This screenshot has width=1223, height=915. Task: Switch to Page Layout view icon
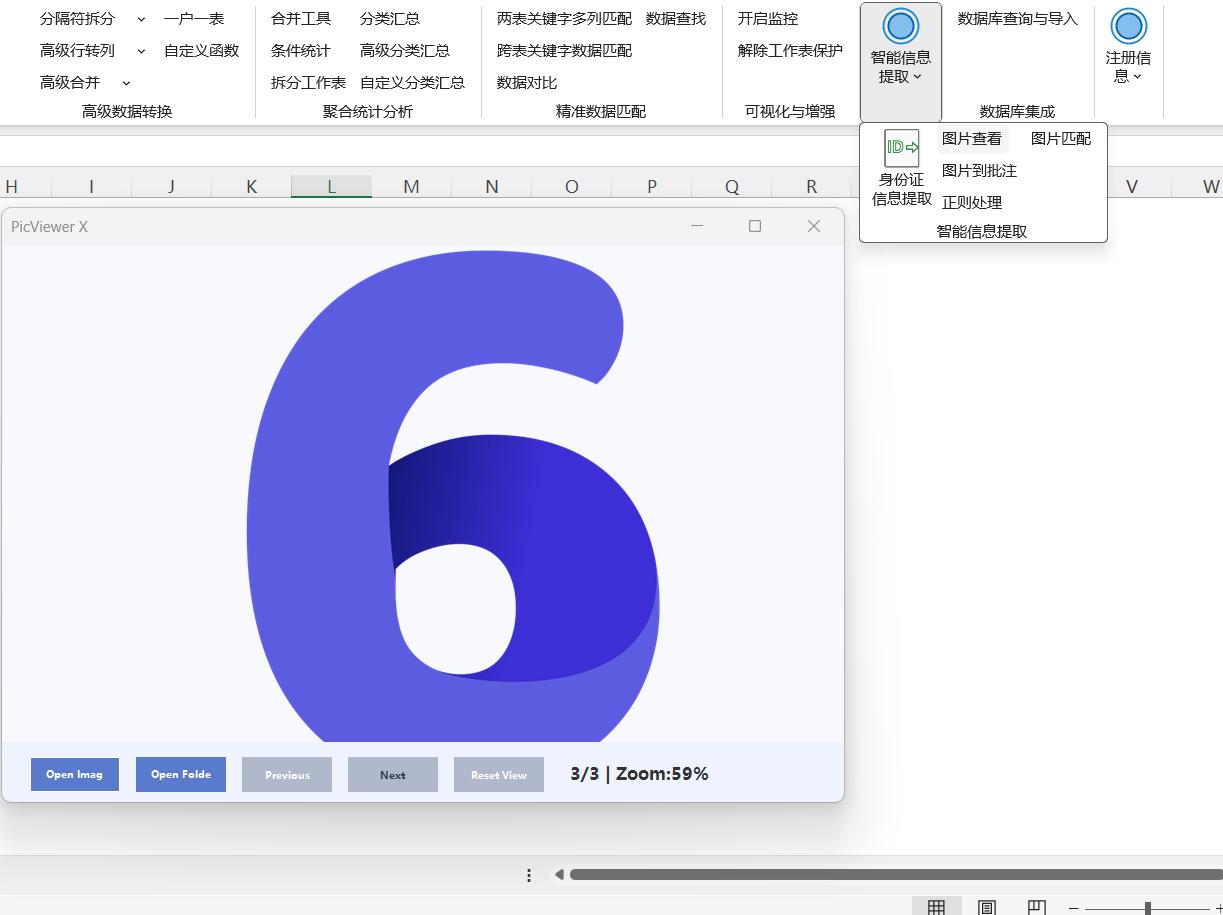point(986,907)
